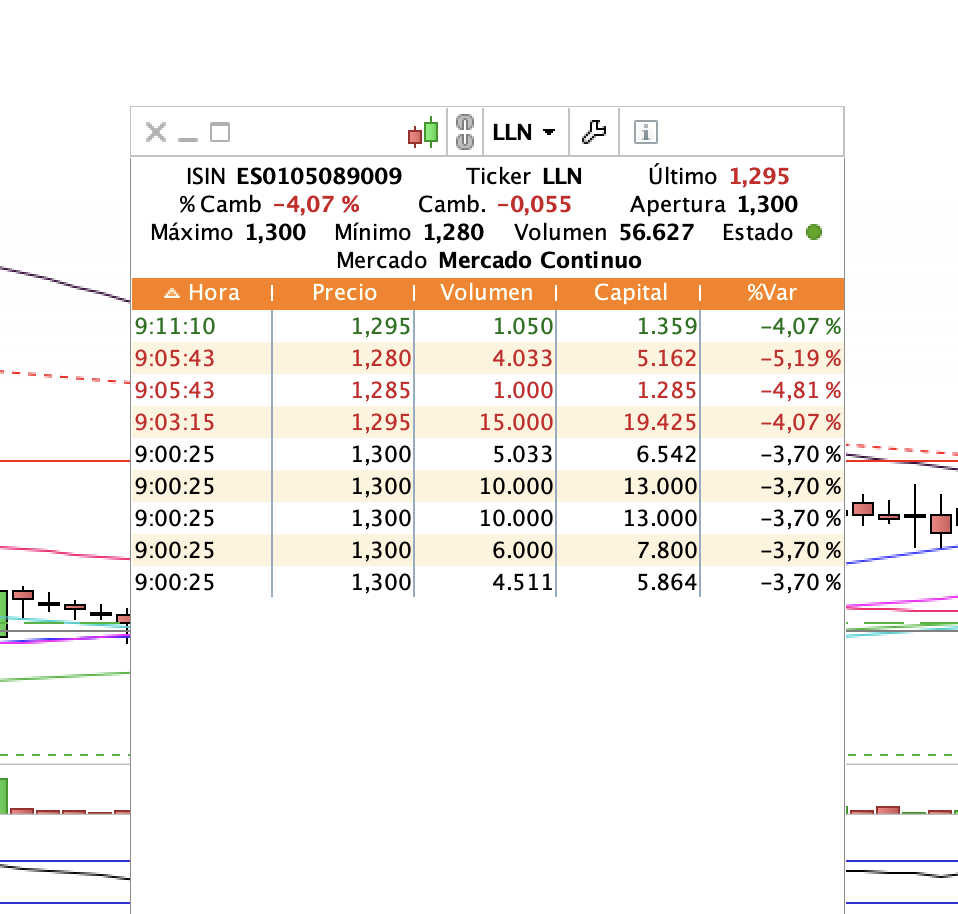Click the green Estado status indicator
Viewport: 958px width, 914px height.
tap(814, 232)
